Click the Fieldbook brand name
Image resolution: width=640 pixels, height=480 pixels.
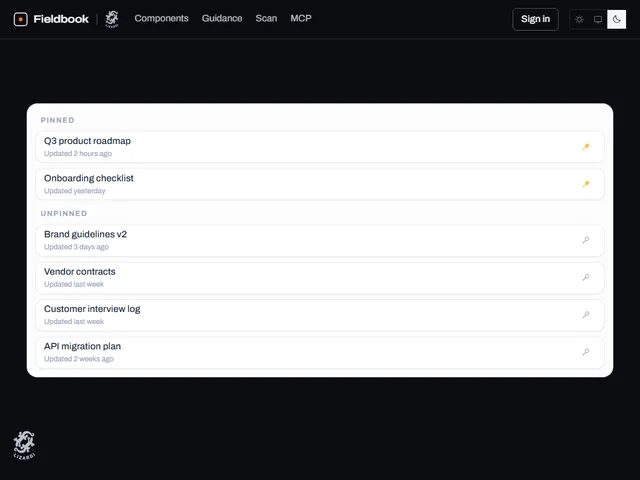(x=61, y=19)
